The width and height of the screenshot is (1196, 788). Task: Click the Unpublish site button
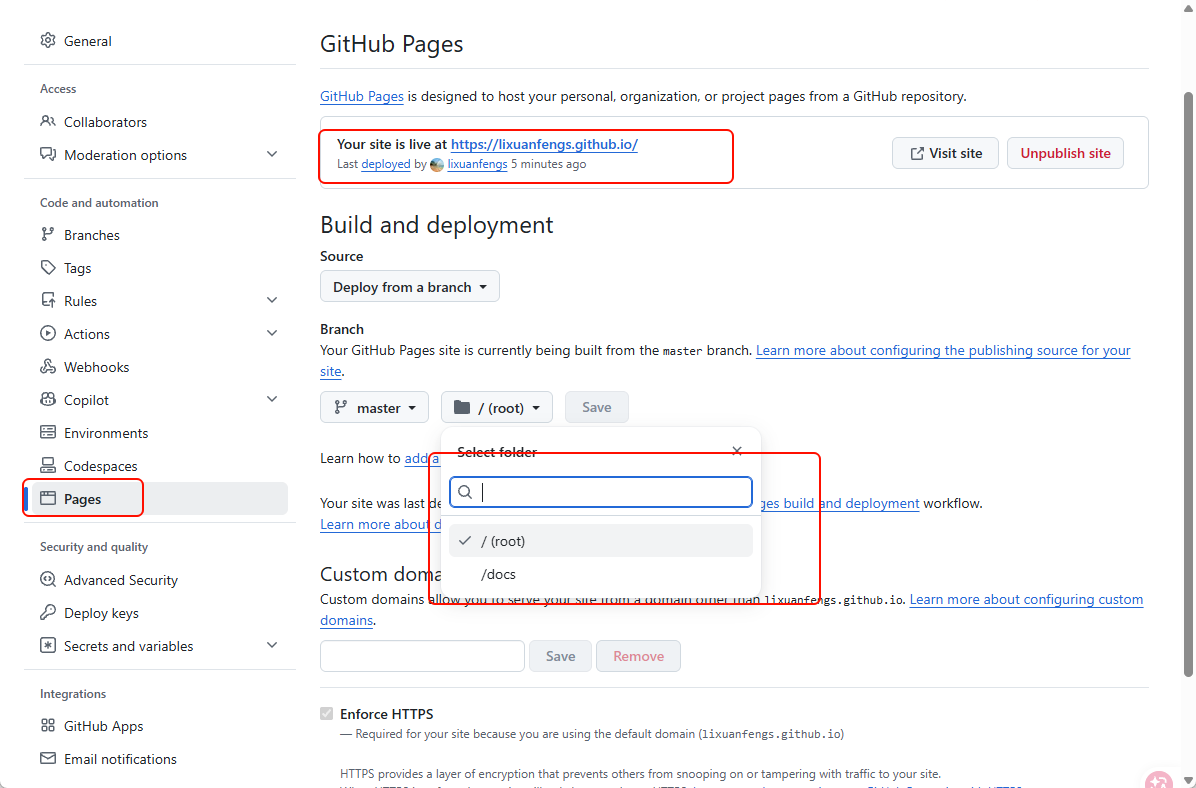1066,153
